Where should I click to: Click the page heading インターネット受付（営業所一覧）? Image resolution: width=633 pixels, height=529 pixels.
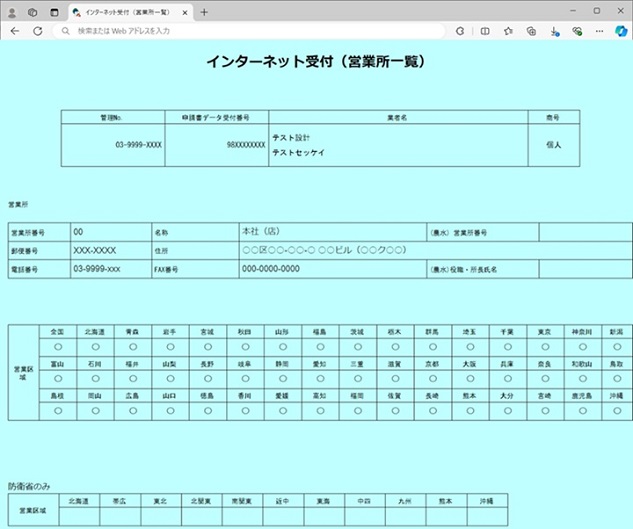click(316, 62)
